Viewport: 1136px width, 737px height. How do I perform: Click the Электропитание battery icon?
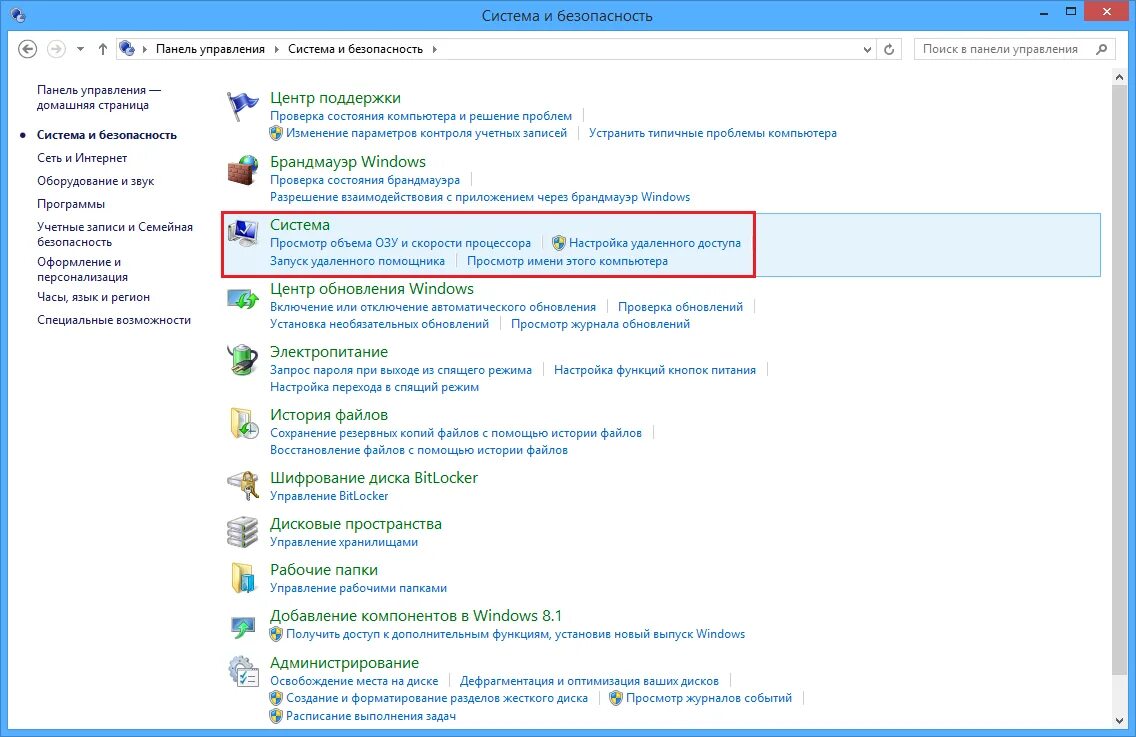click(242, 360)
